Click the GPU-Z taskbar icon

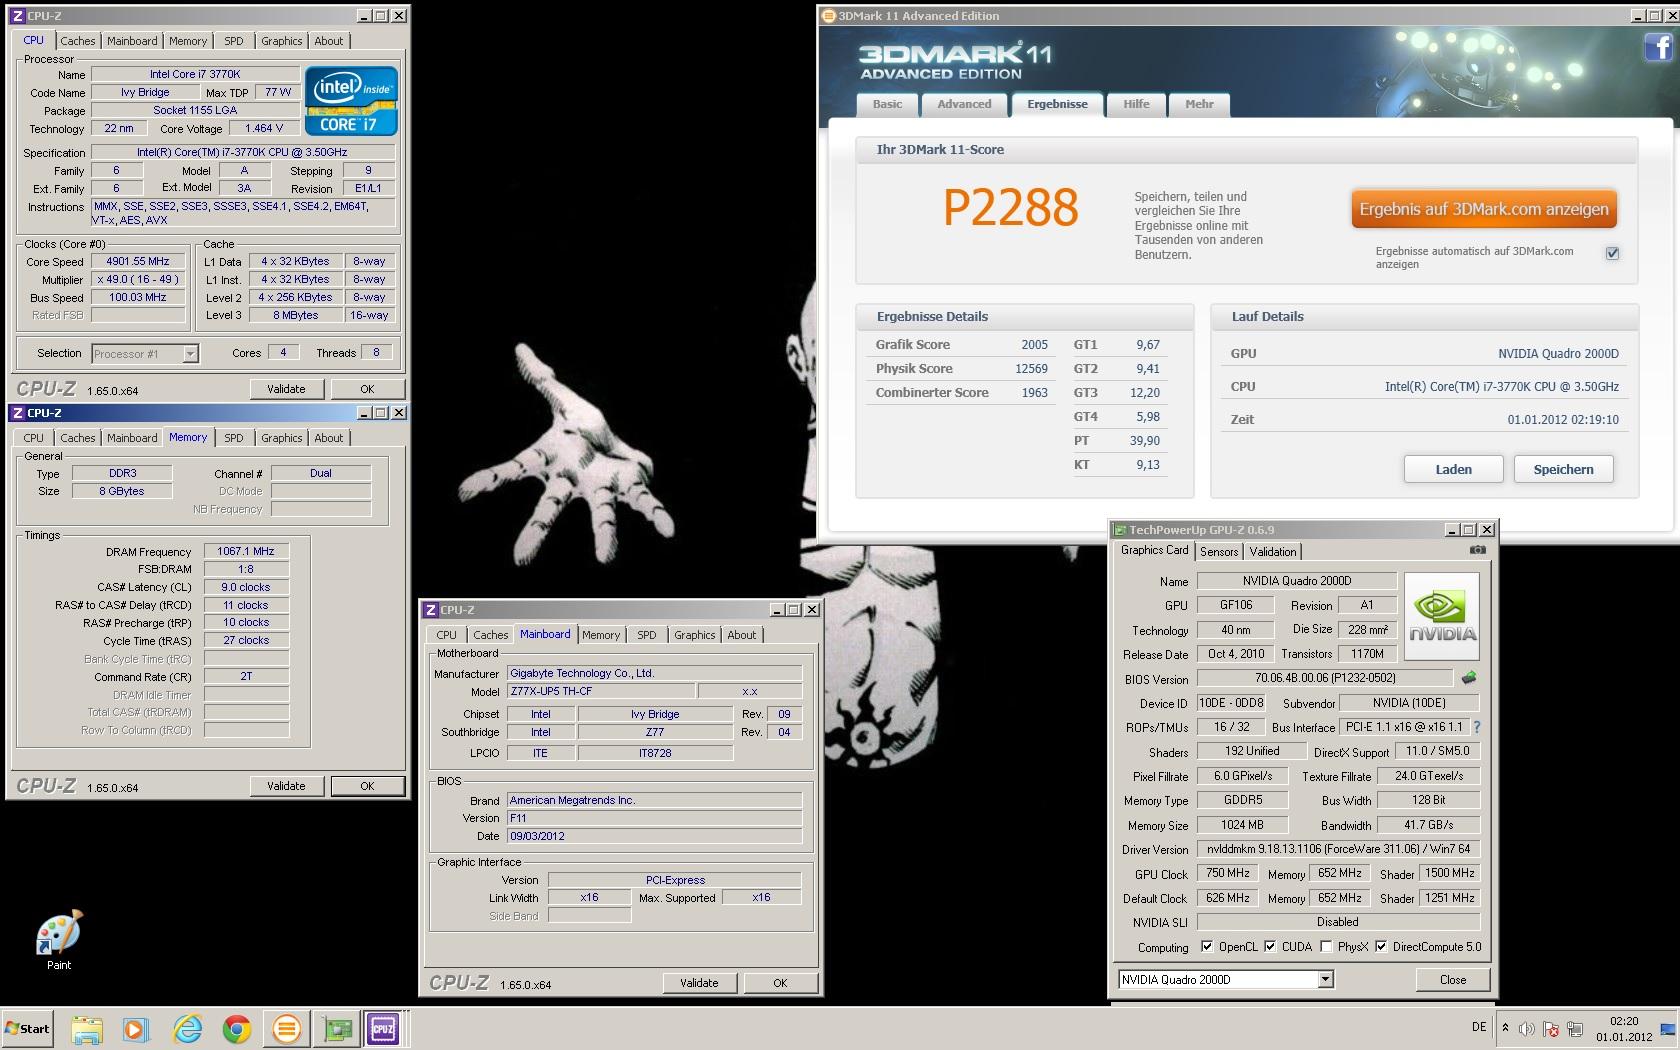(336, 1029)
